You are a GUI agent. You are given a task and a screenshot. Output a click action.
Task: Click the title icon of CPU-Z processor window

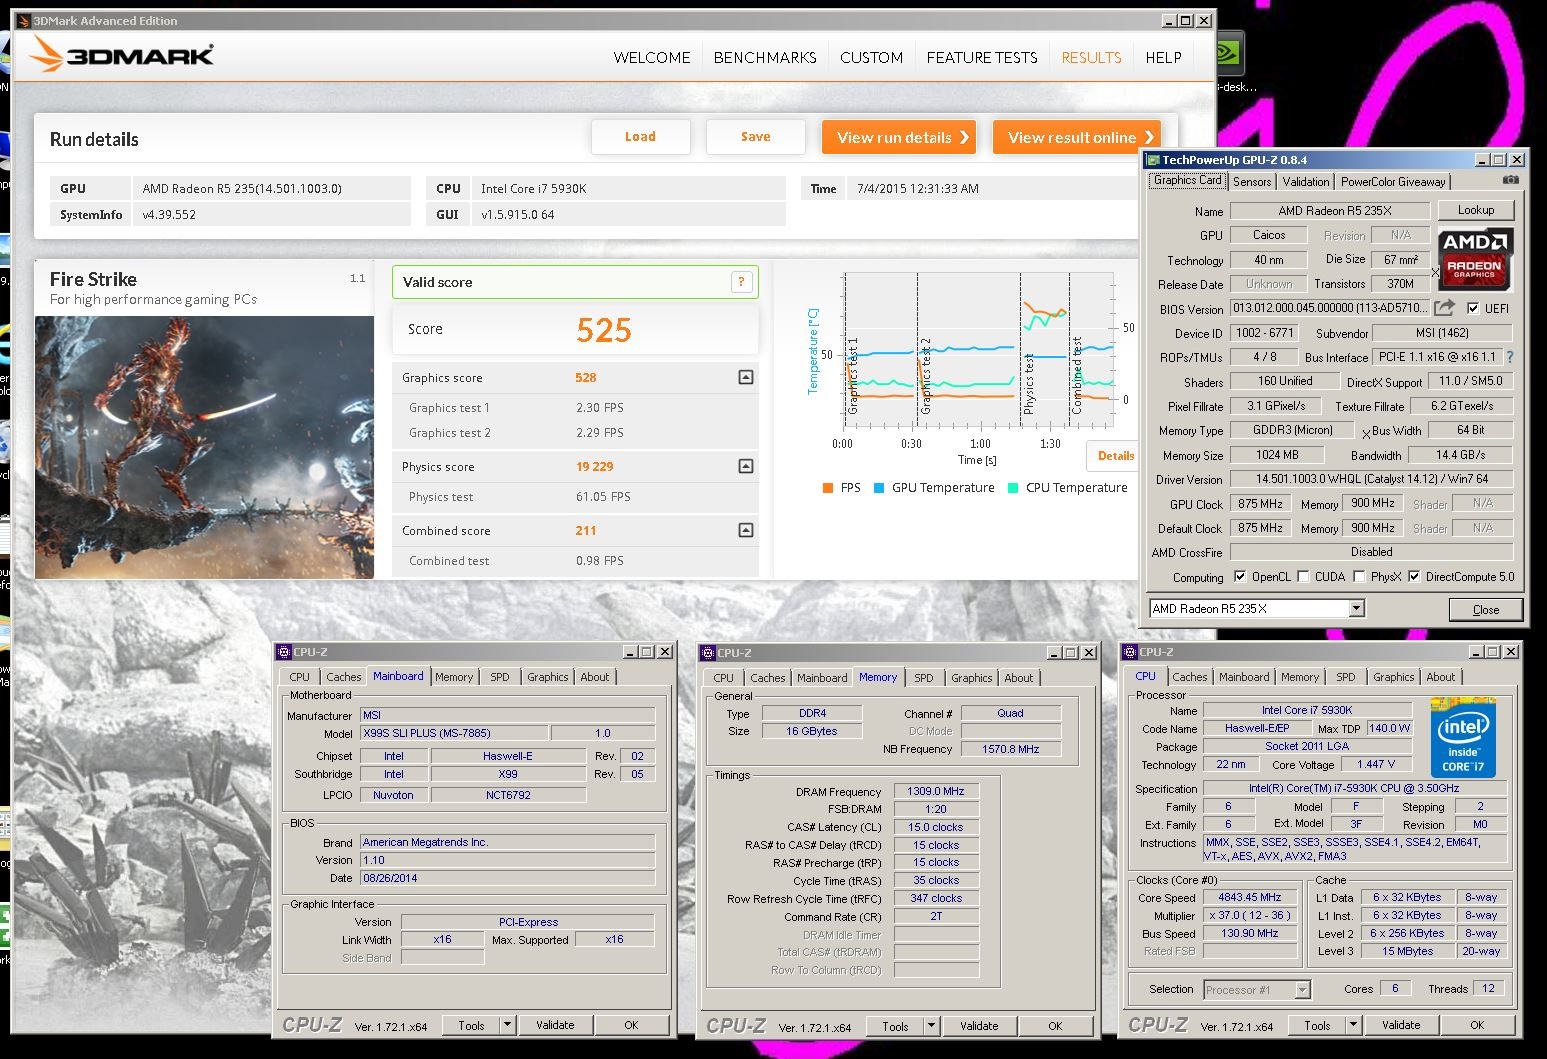1130,652
